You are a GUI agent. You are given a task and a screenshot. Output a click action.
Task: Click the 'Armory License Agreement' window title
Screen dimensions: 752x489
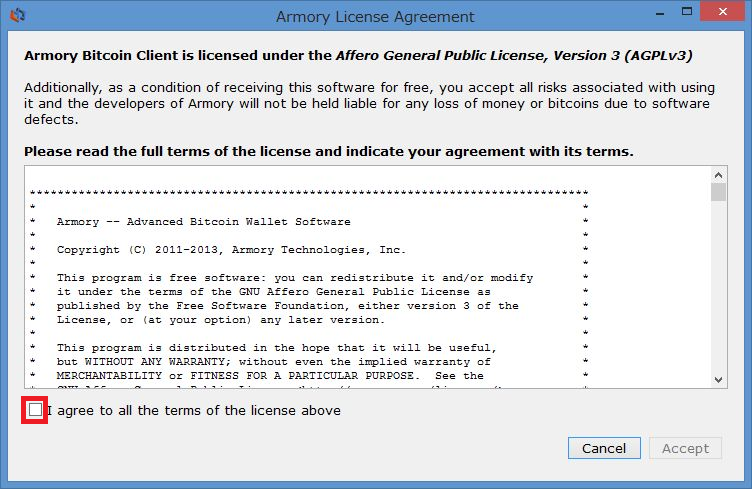[x=375, y=17]
